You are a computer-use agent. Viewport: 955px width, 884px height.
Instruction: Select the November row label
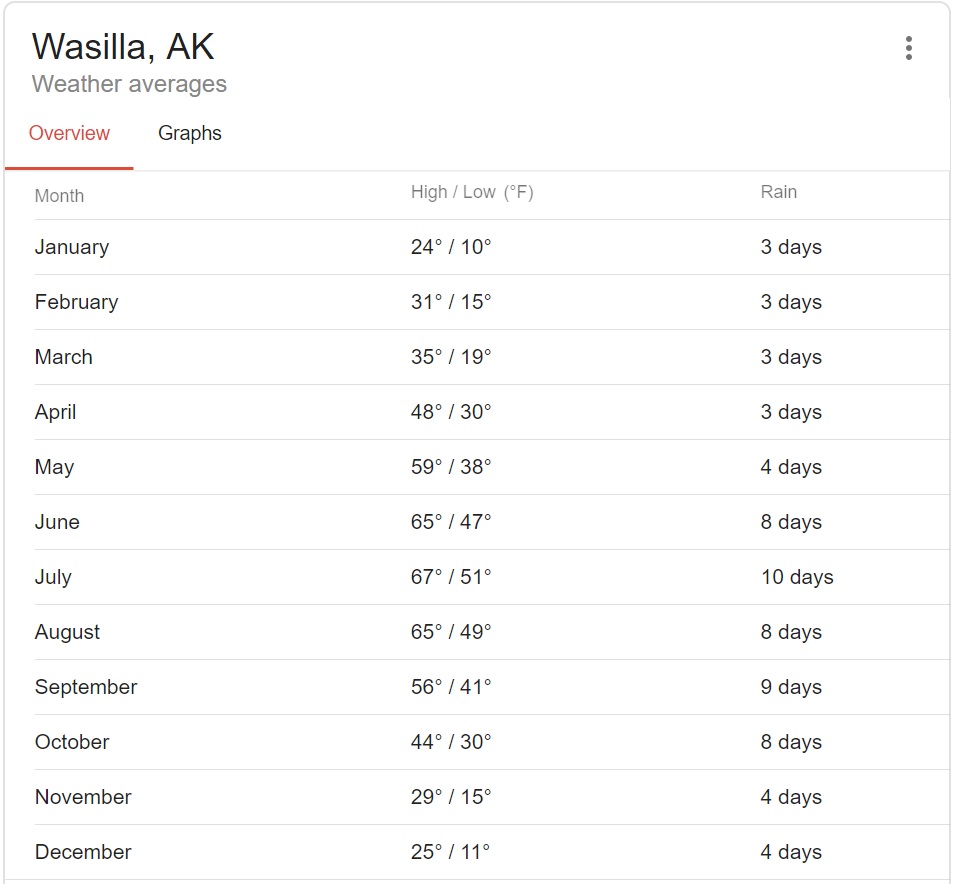[x=83, y=797]
